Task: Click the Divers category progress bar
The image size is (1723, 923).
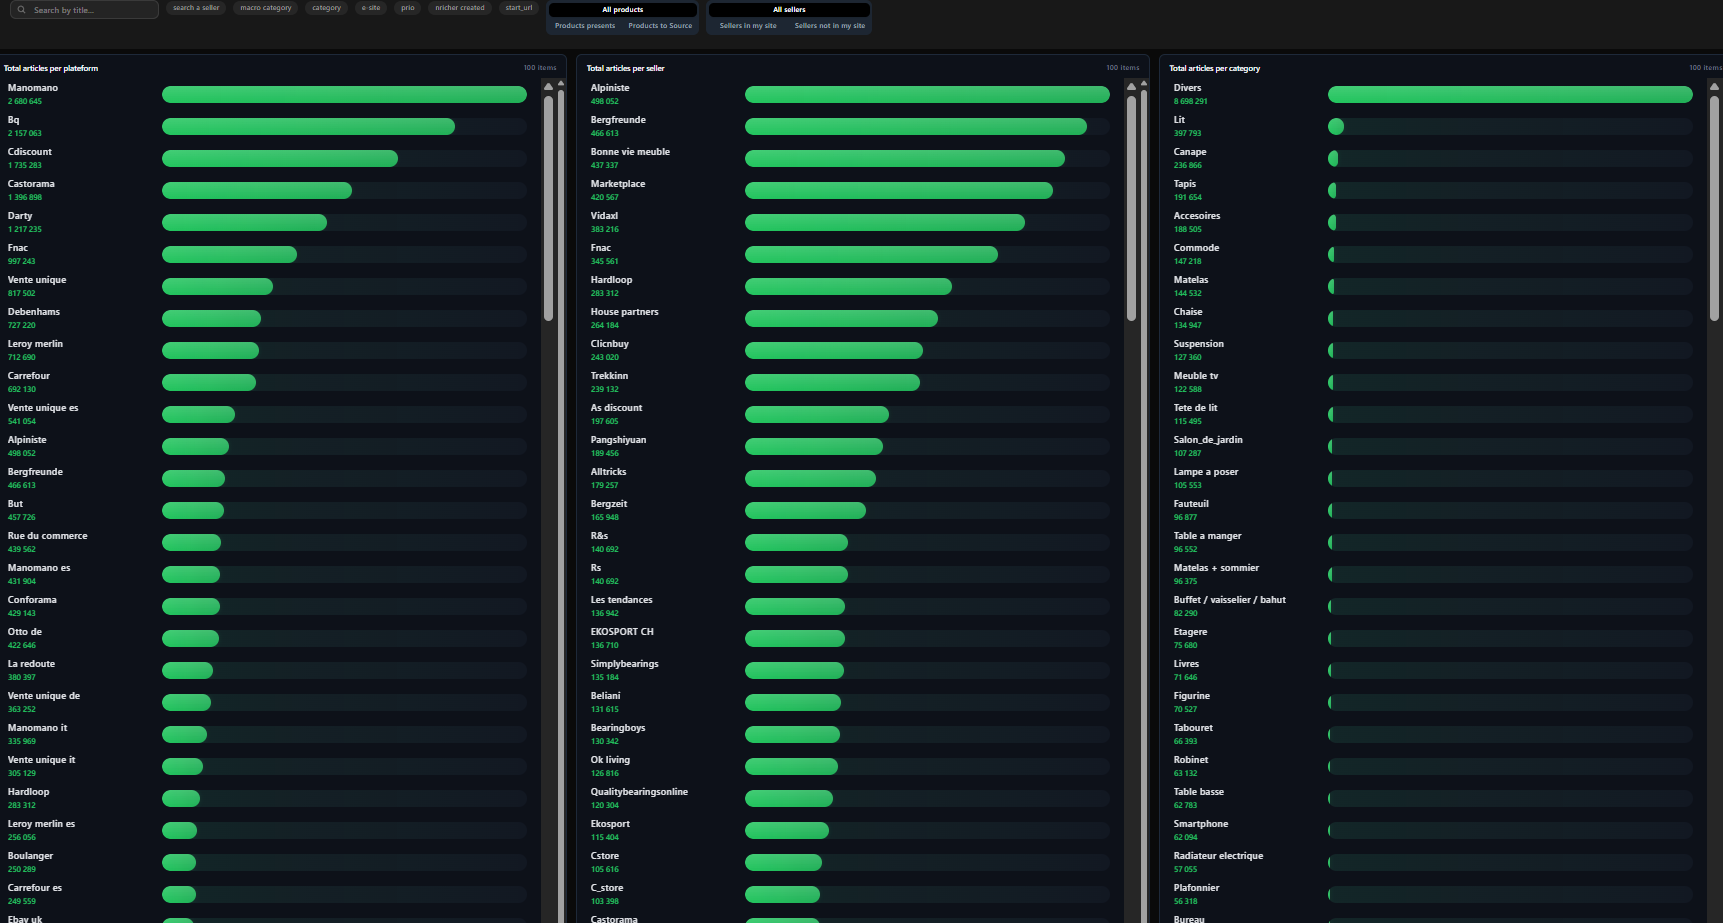Action: [1510, 95]
